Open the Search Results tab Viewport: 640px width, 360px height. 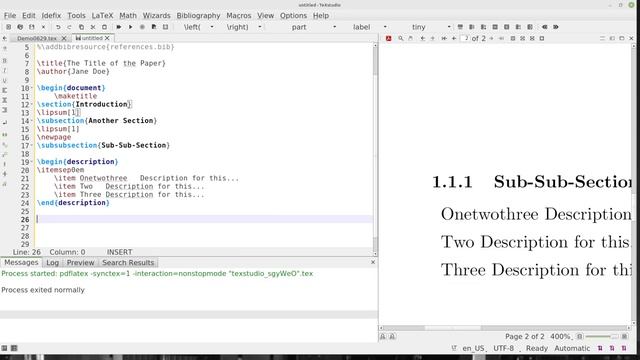coord(128,262)
